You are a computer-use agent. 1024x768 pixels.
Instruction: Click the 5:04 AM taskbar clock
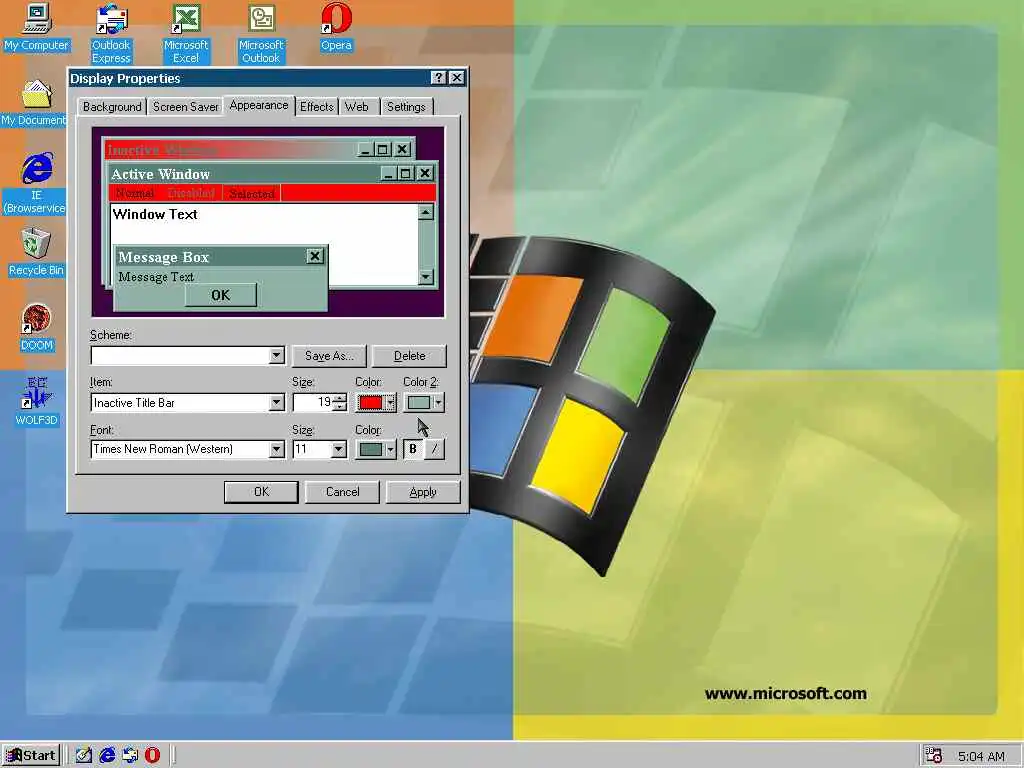pyautogui.click(x=982, y=756)
